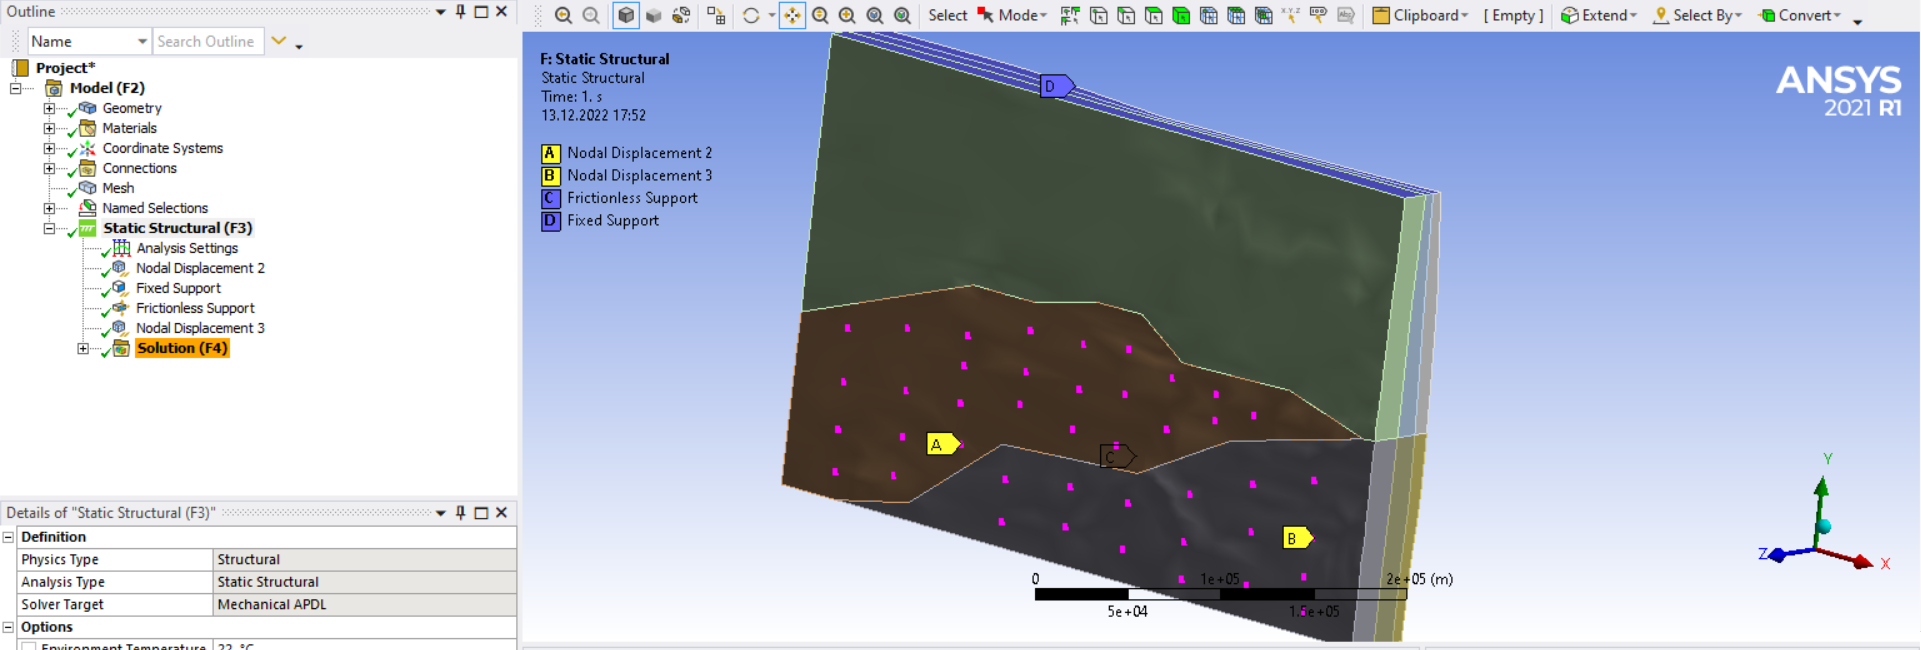
Task: Click the Search Outline input field
Action: [x=207, y=41]
